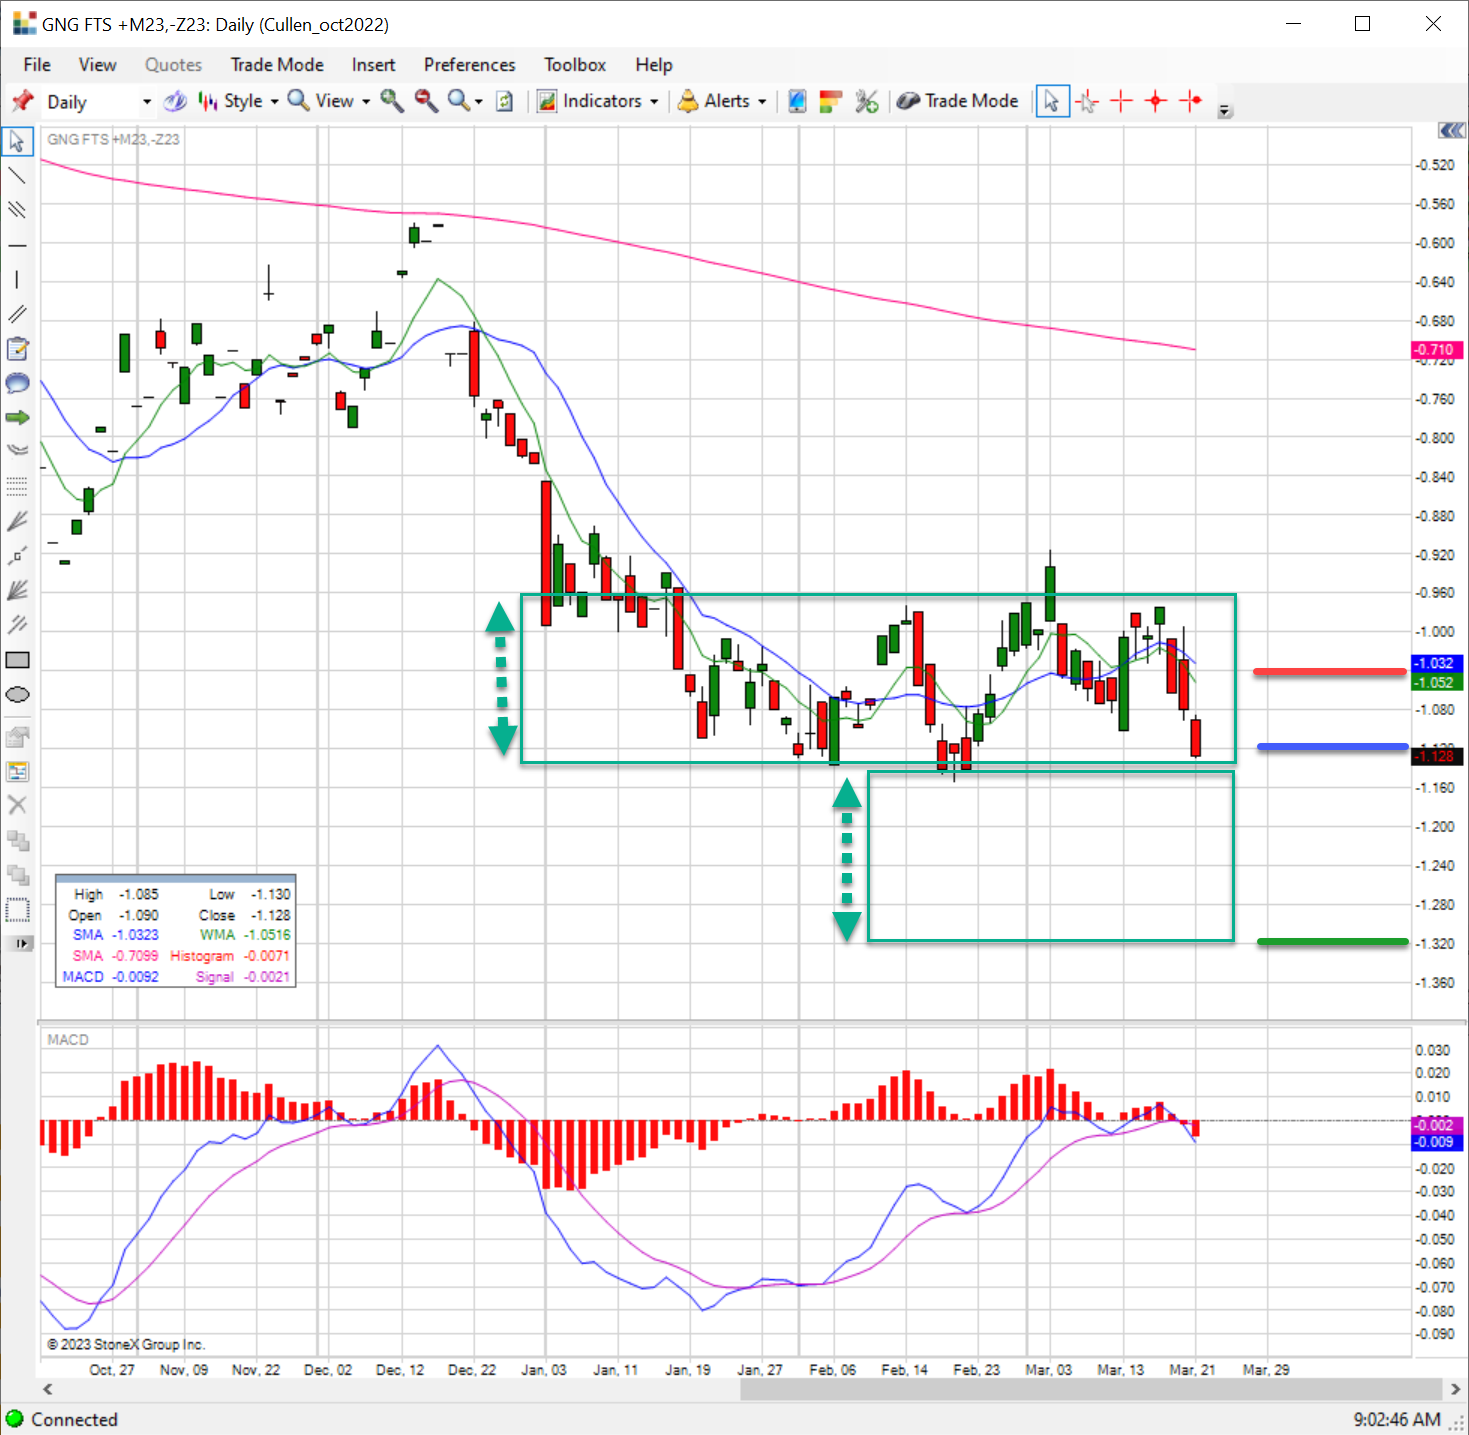1469x1435 pixels.
Task: Collapse the price axis double chevron
Action: 1451,131
